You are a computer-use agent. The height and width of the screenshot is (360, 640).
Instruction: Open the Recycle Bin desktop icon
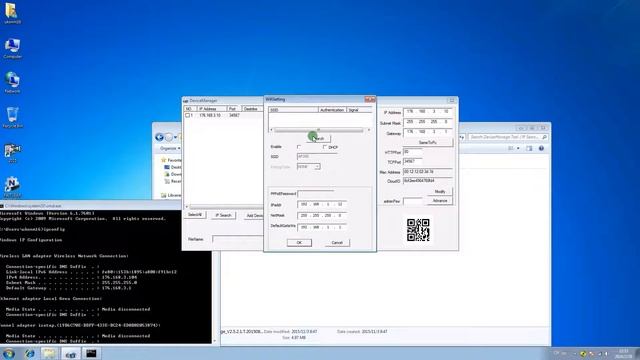pyautogui.click(x=12, y=118)
